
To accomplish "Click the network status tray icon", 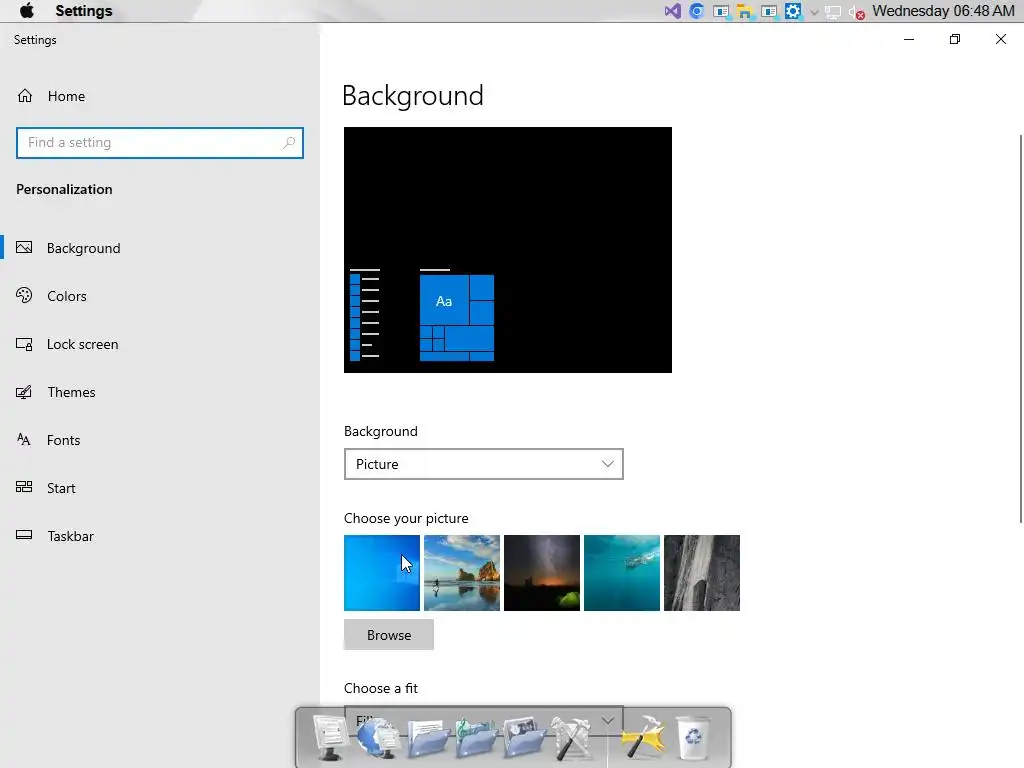I will 833,12.
